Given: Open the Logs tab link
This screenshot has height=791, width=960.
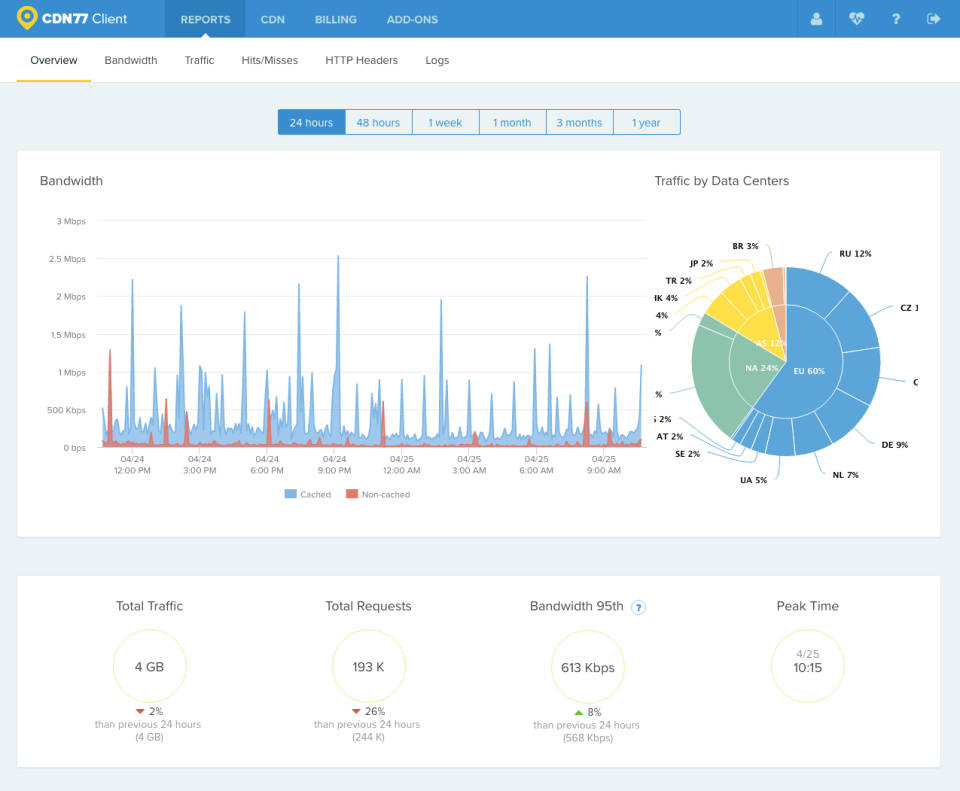Looking at the screenshot, I should 437,60.
